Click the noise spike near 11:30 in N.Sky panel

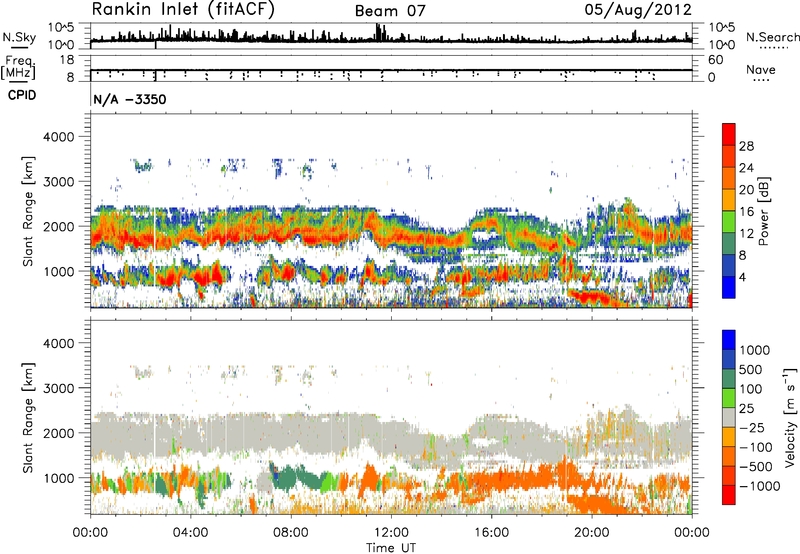click(x=378, y=32)
